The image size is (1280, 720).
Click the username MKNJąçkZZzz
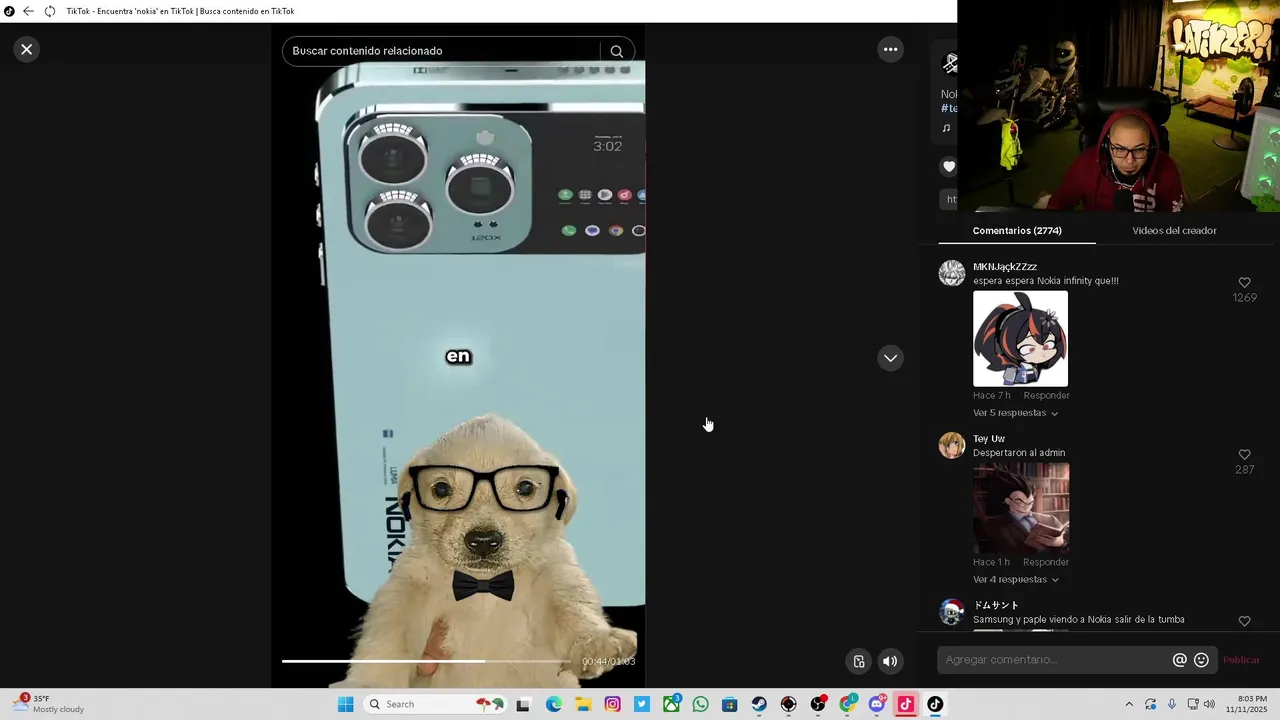1005,267
